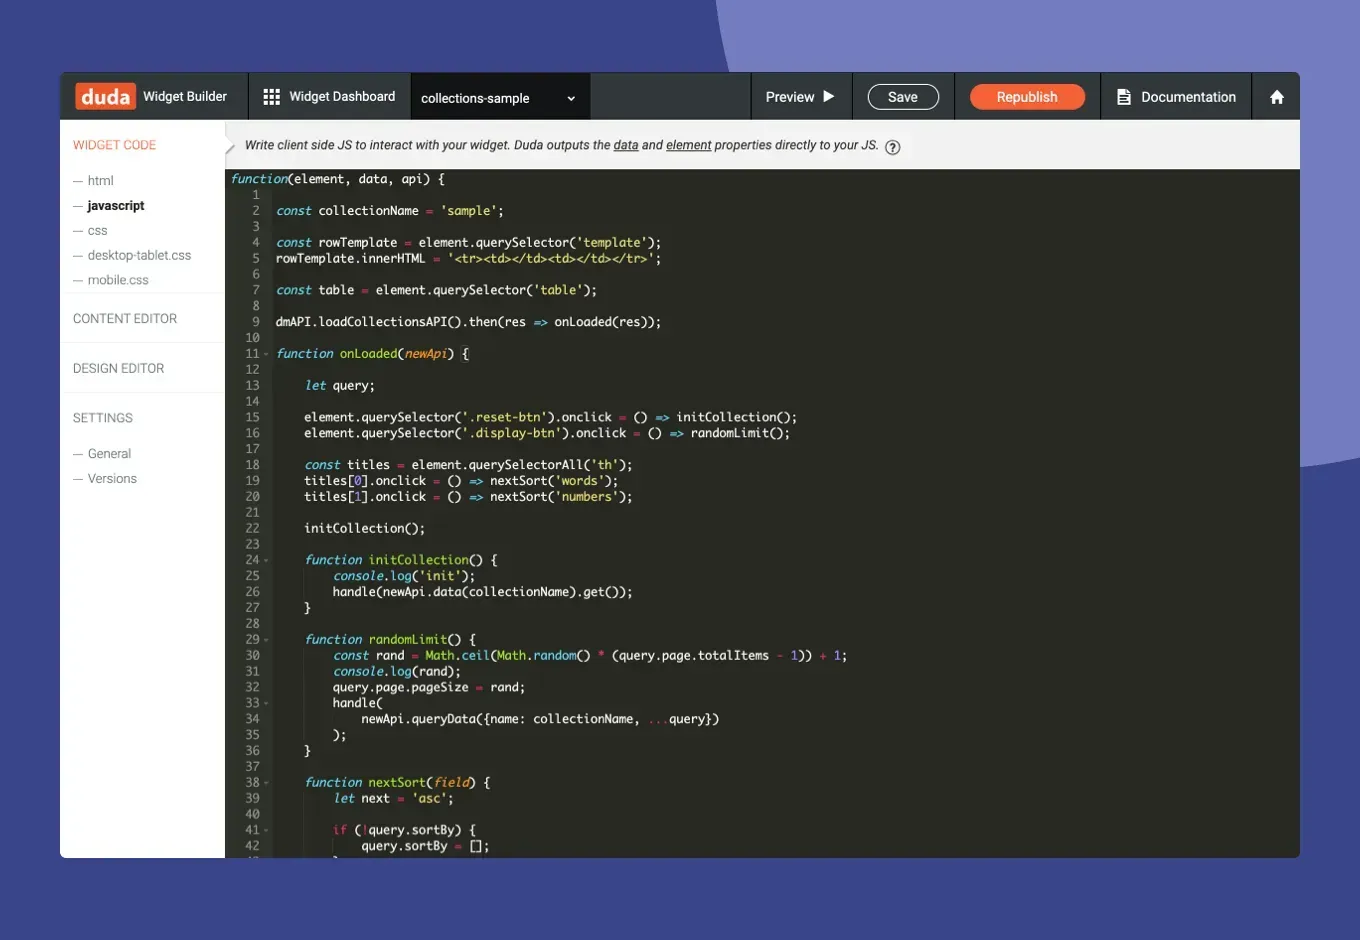Open the CONTENT EDITOR section

point(125,318)
